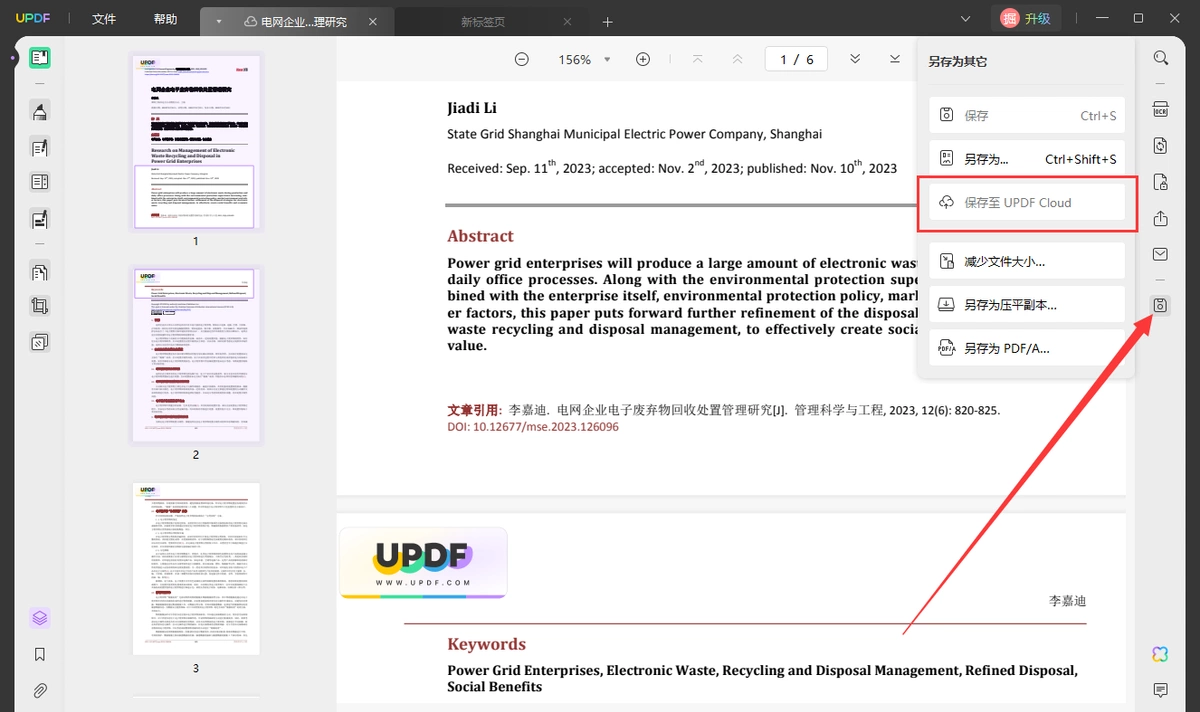Send the file by email icon

(1160, 255)
